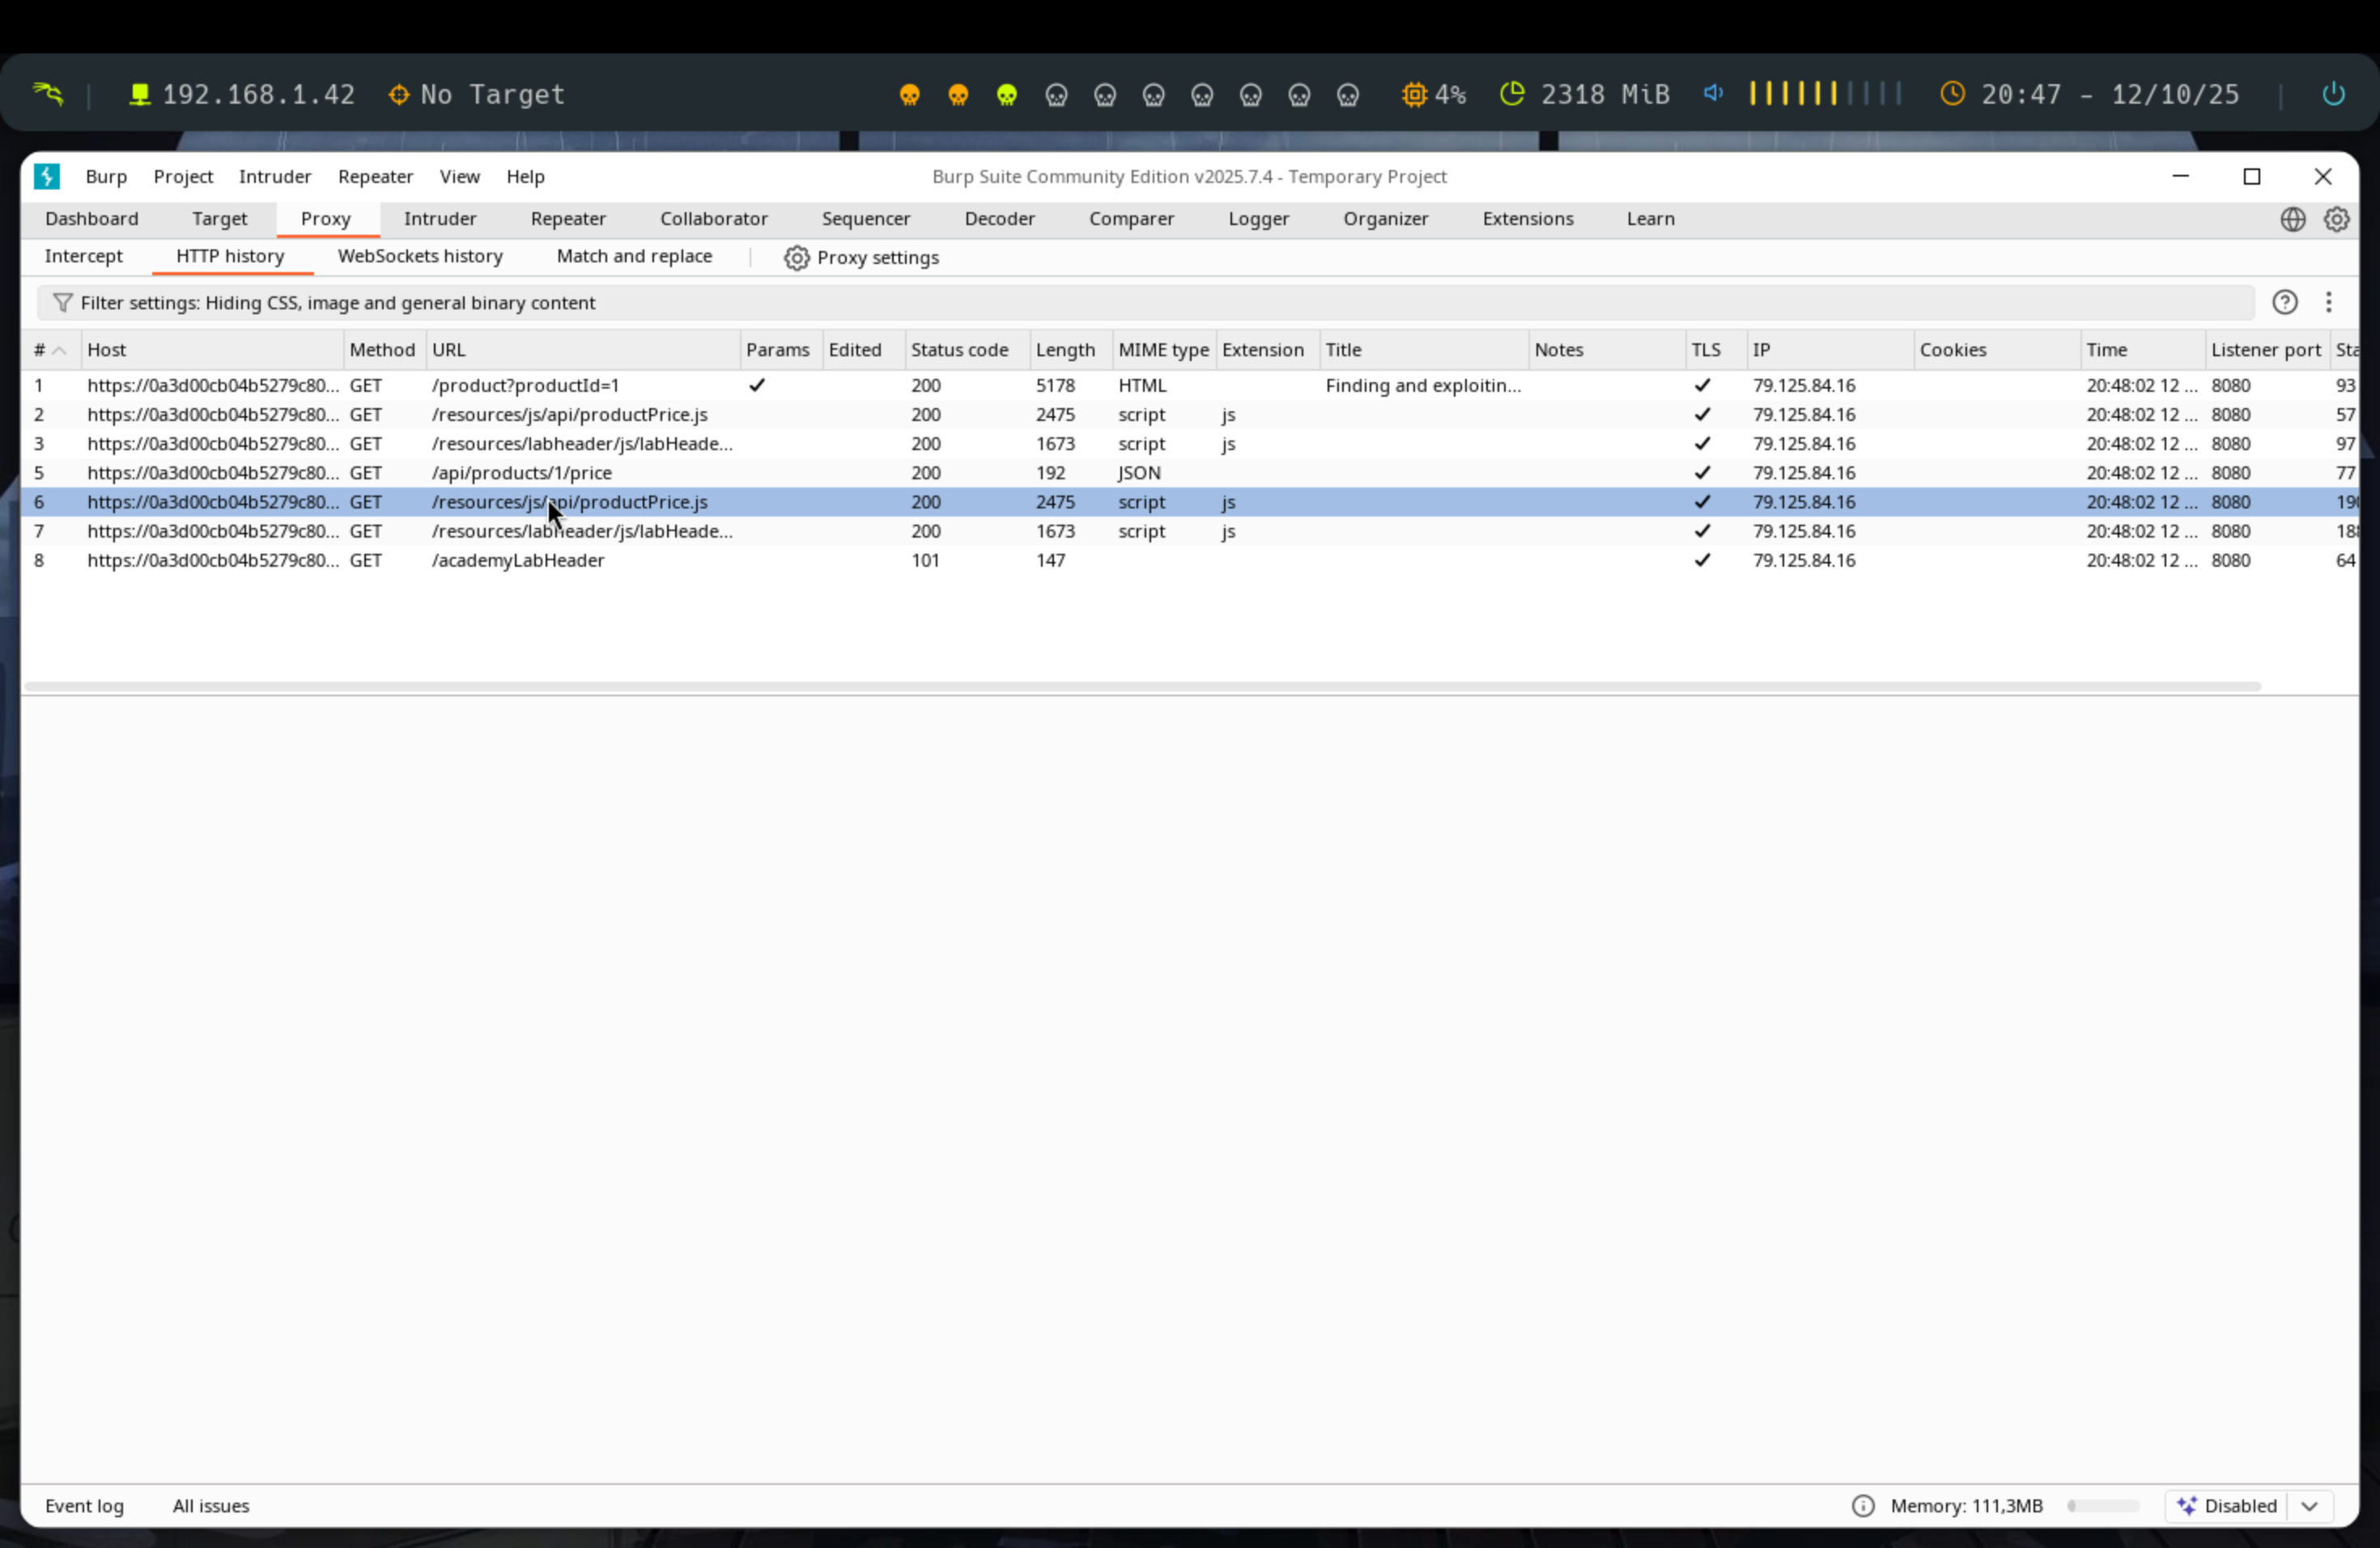Expand the dropdown next to Disabled
Screen dimensions: 2380x1548
[2309, 1506]
